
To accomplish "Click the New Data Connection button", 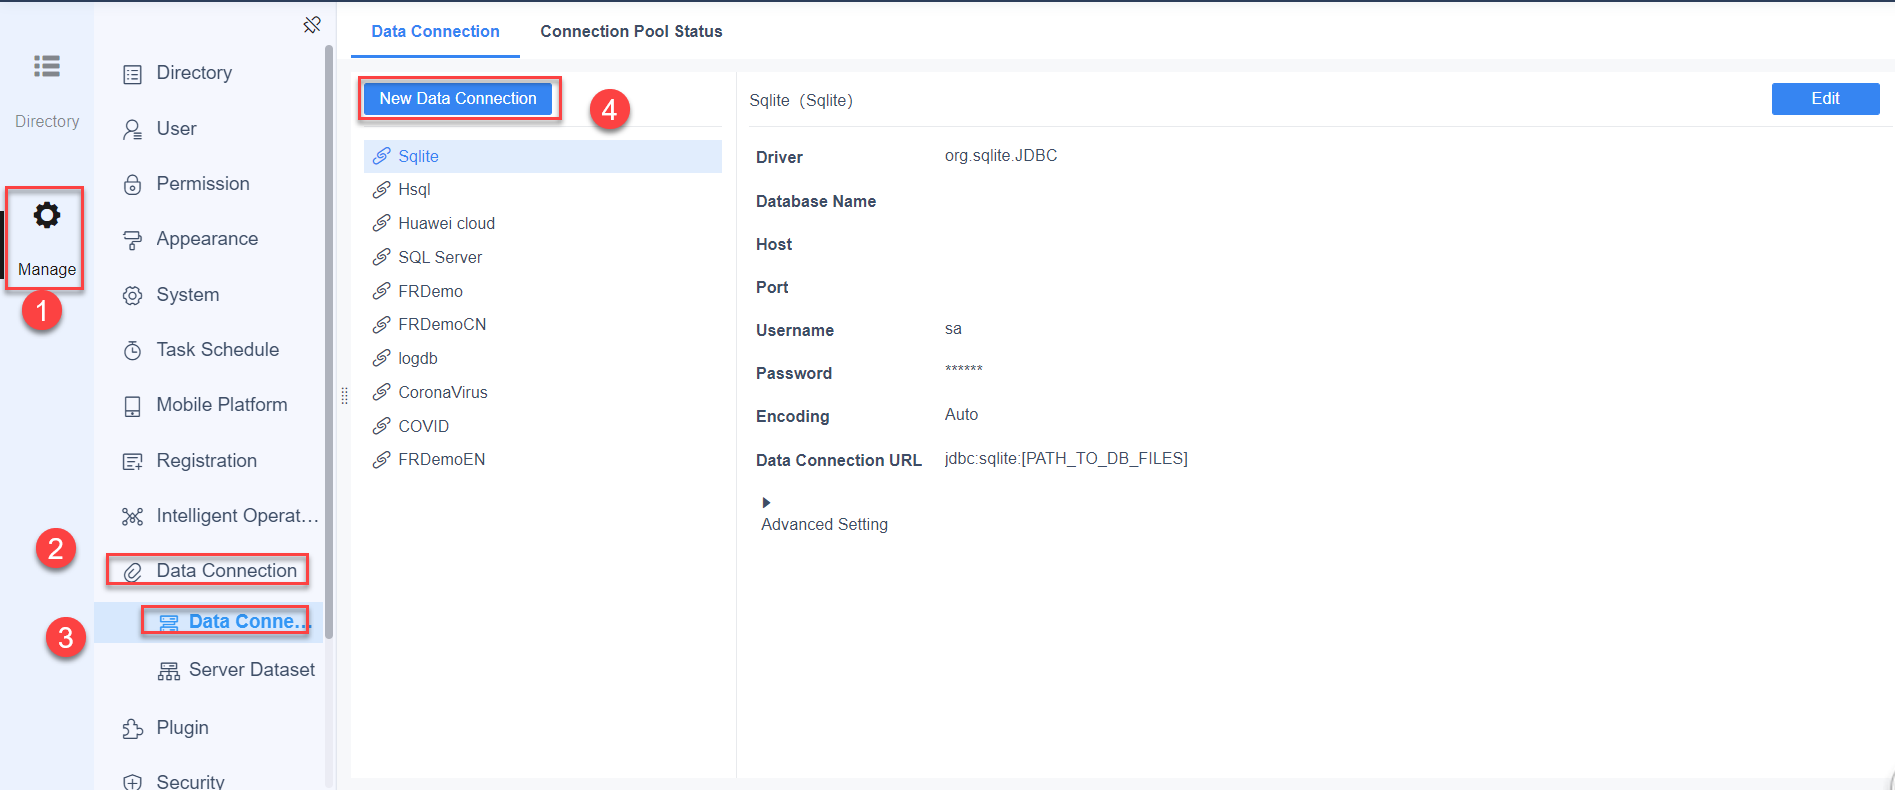I will pyautogui.click(x=458, y=98).
